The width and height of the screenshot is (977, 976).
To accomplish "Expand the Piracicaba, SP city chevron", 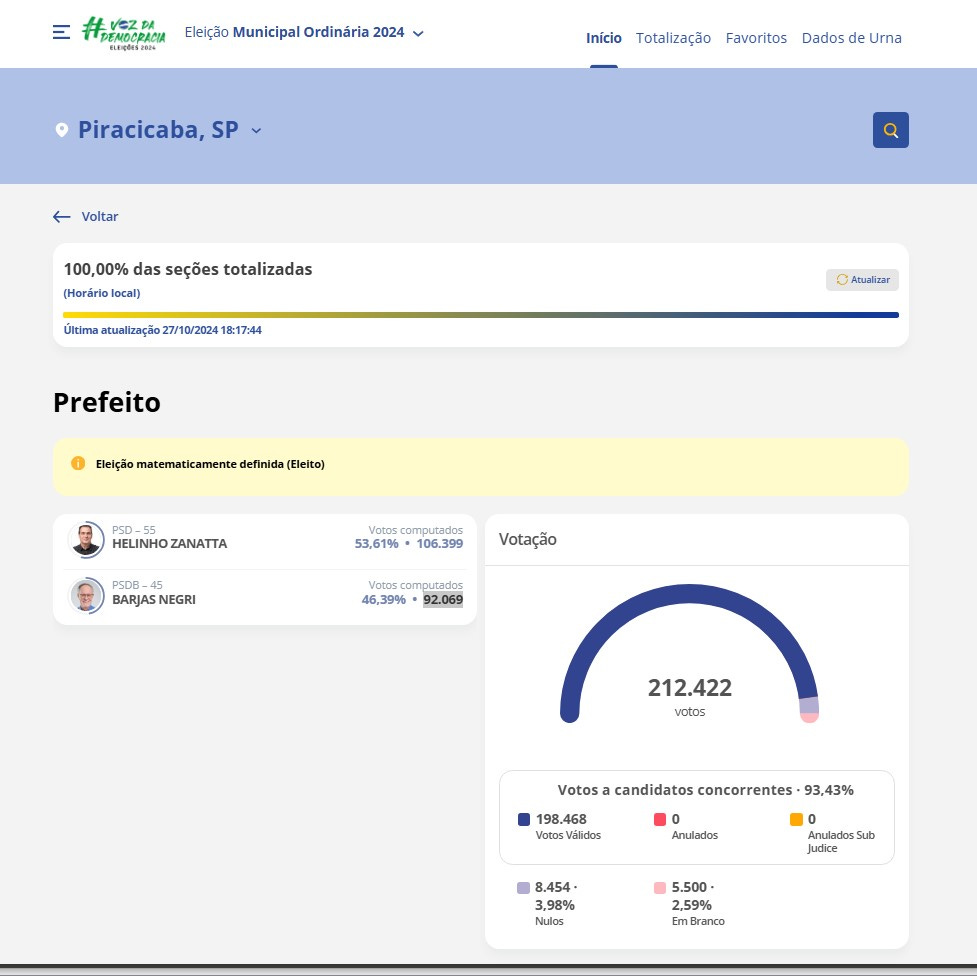I will [256, 131].
